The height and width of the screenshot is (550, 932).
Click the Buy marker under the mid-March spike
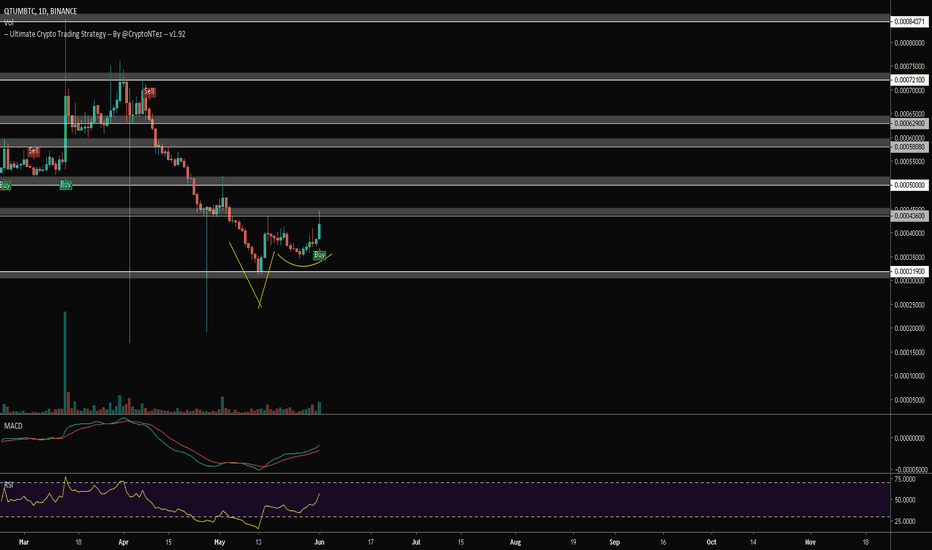point(65,185)
